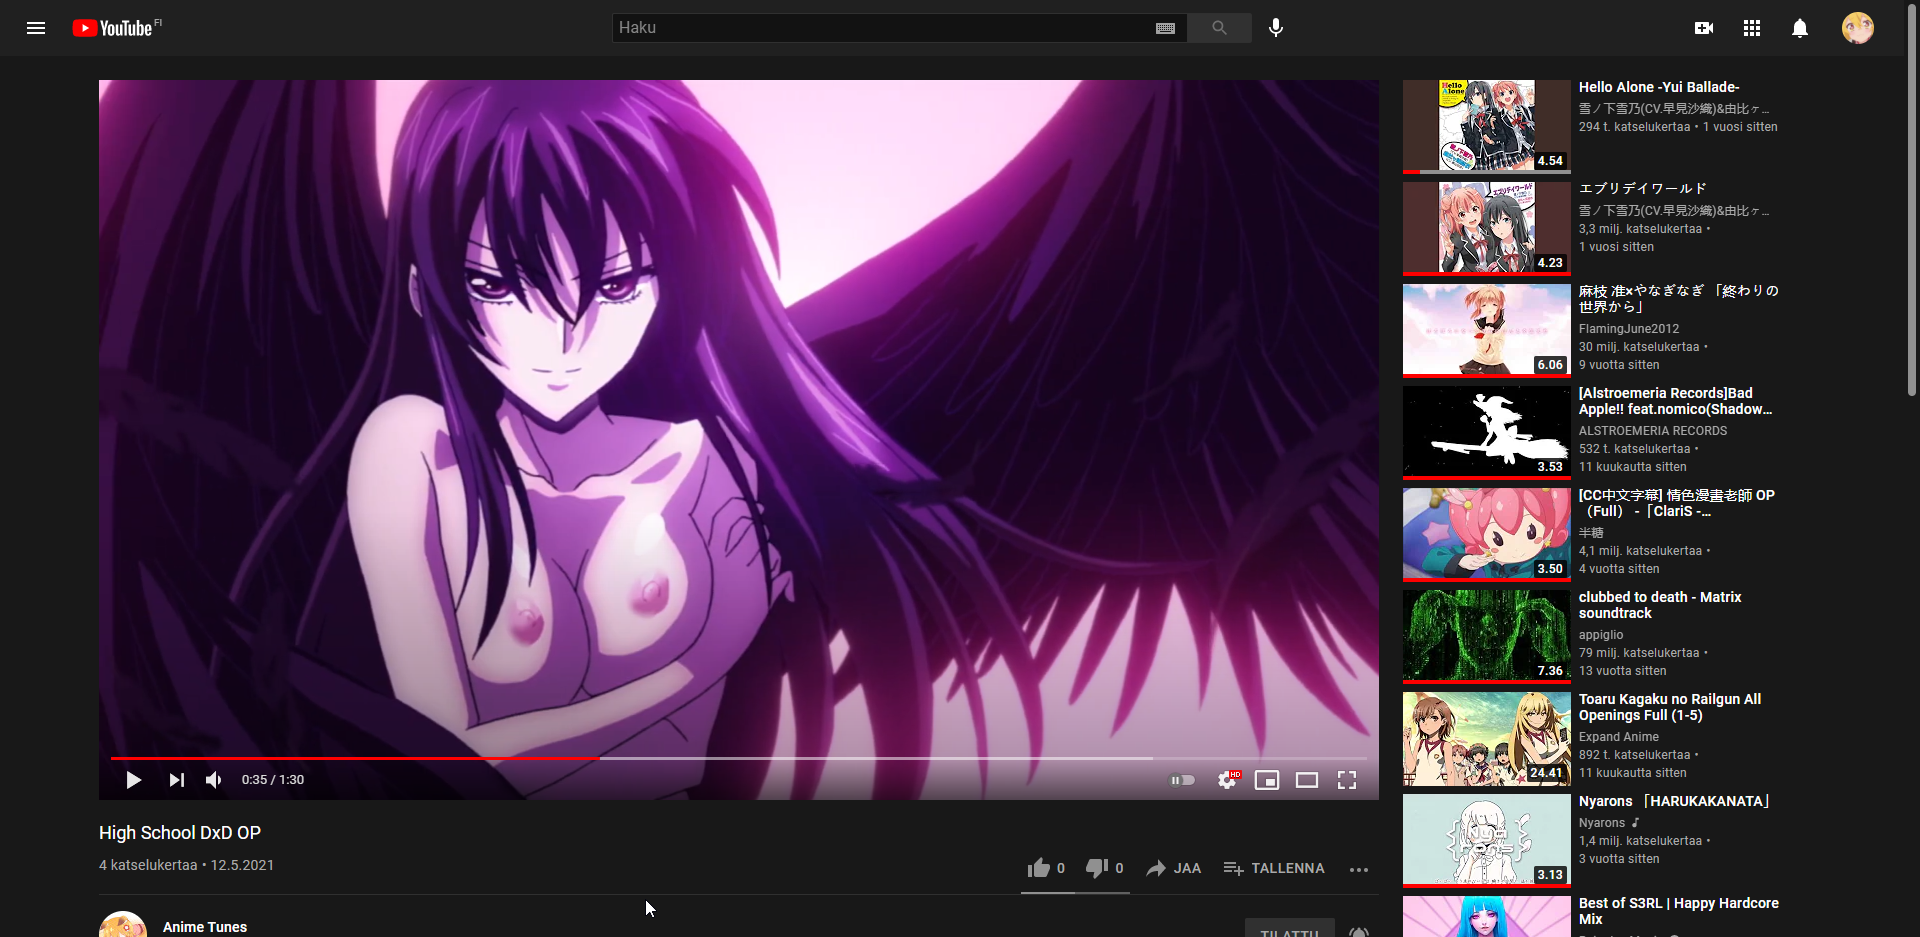Click the voice search microphone icon
This screenshot has height=937, width=1920.
click(1275, 28)
